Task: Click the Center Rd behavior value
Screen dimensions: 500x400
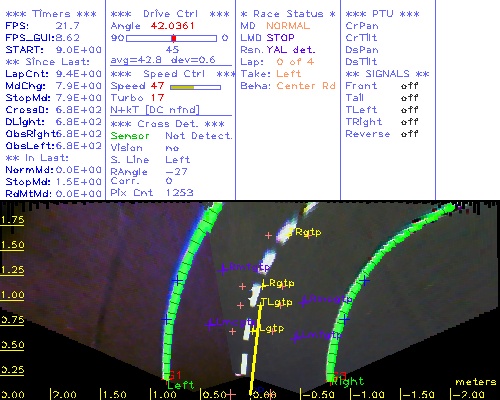Action: 306,86
